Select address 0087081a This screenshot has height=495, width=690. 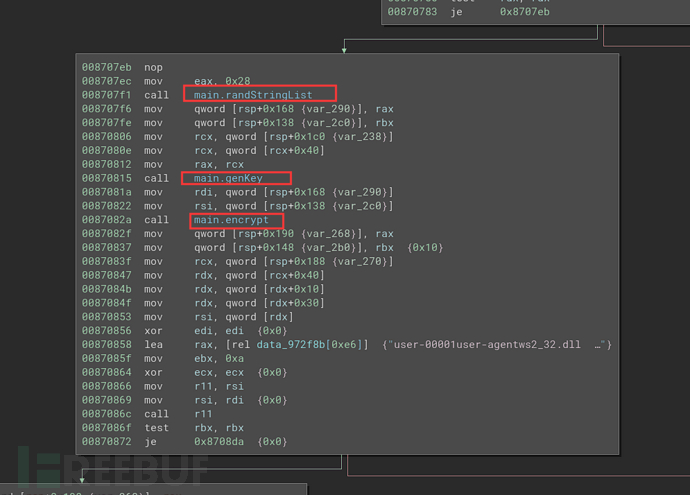click(x=106, y=192)
